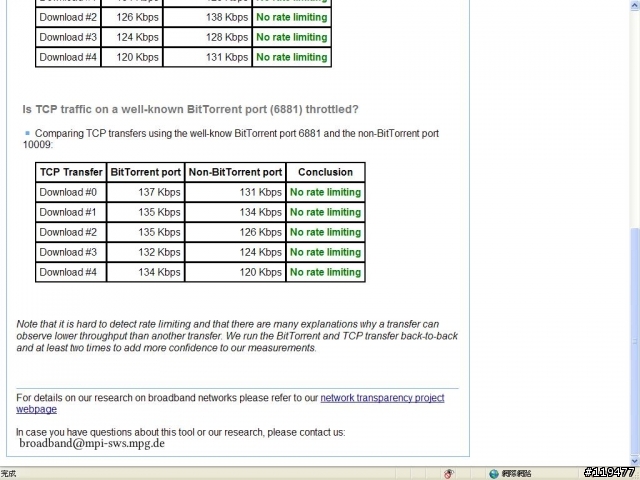Viewport: 640px width, 480px height.
Task: Click 'No rate limiting' in lower table Download #0 row
Action: 325,192
